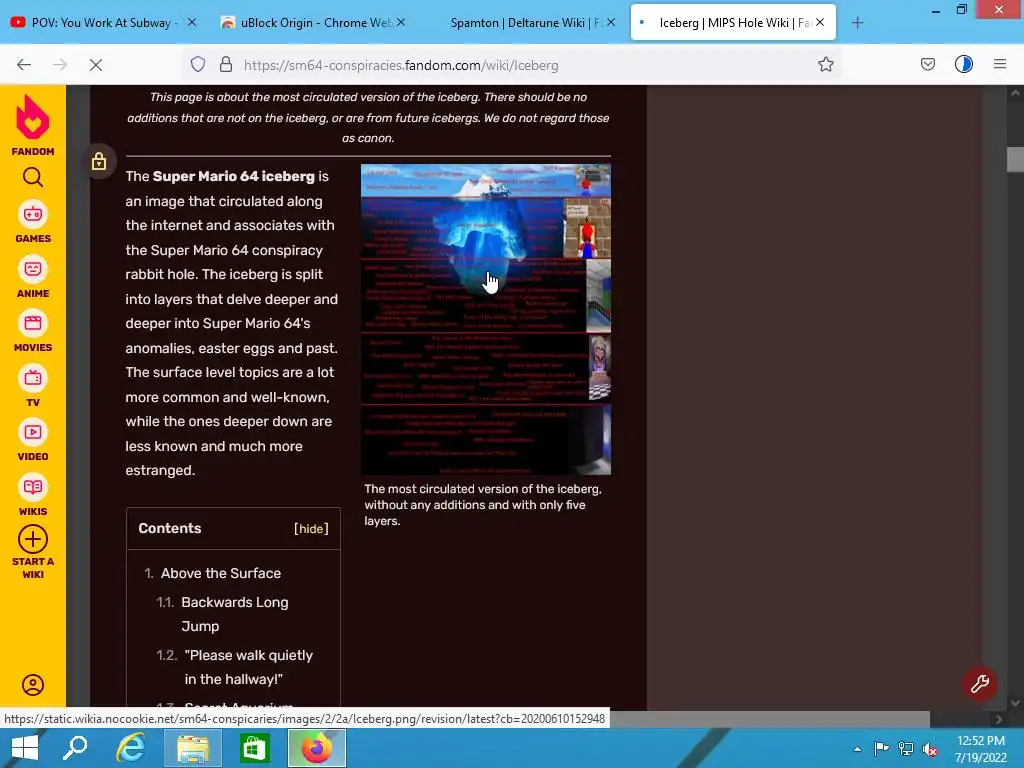Screen dimensions: 1024x768
Task: Switch to the POV: You Work At Subway tab
Action: 103,23
